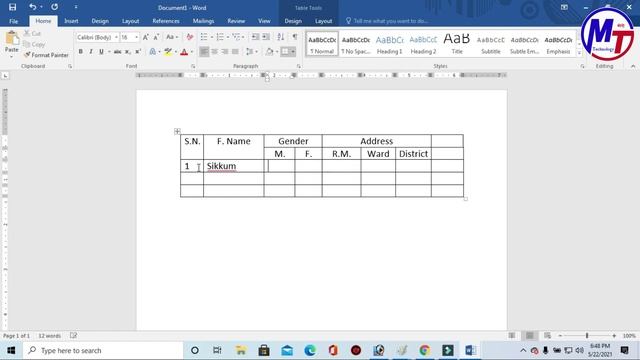Align text left

pyautogui.click(x=204, y=51)
